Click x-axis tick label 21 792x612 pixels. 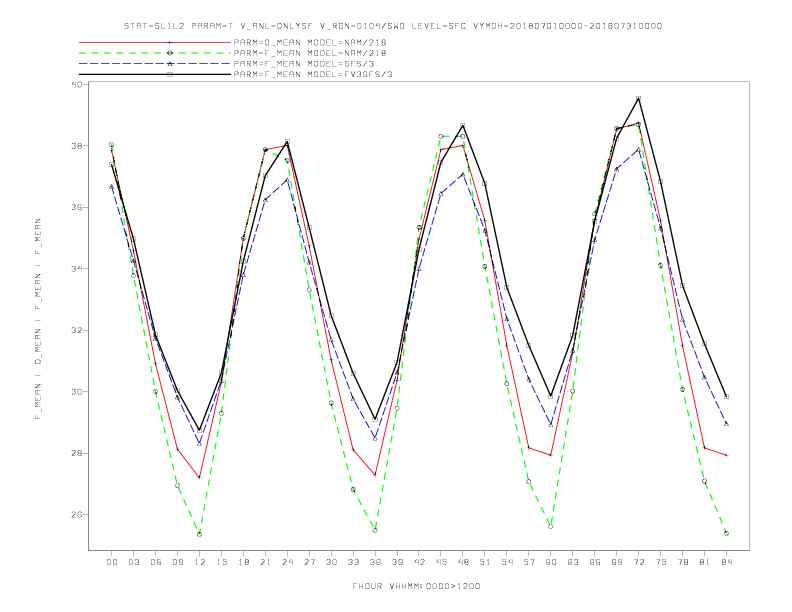coord(265,562)
